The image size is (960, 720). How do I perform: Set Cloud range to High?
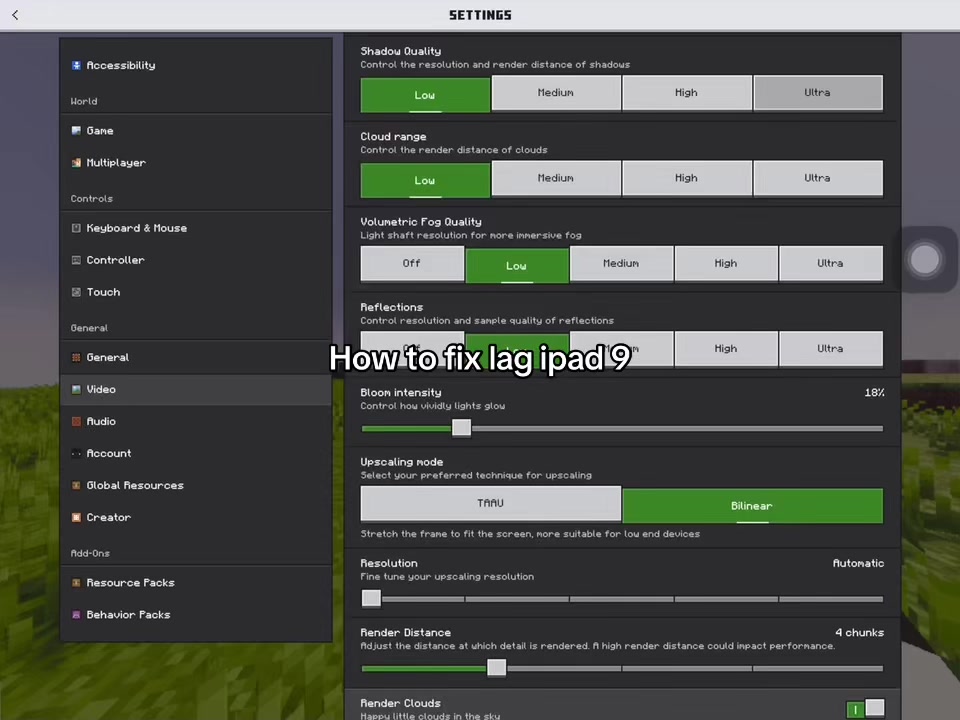(686, 178)
